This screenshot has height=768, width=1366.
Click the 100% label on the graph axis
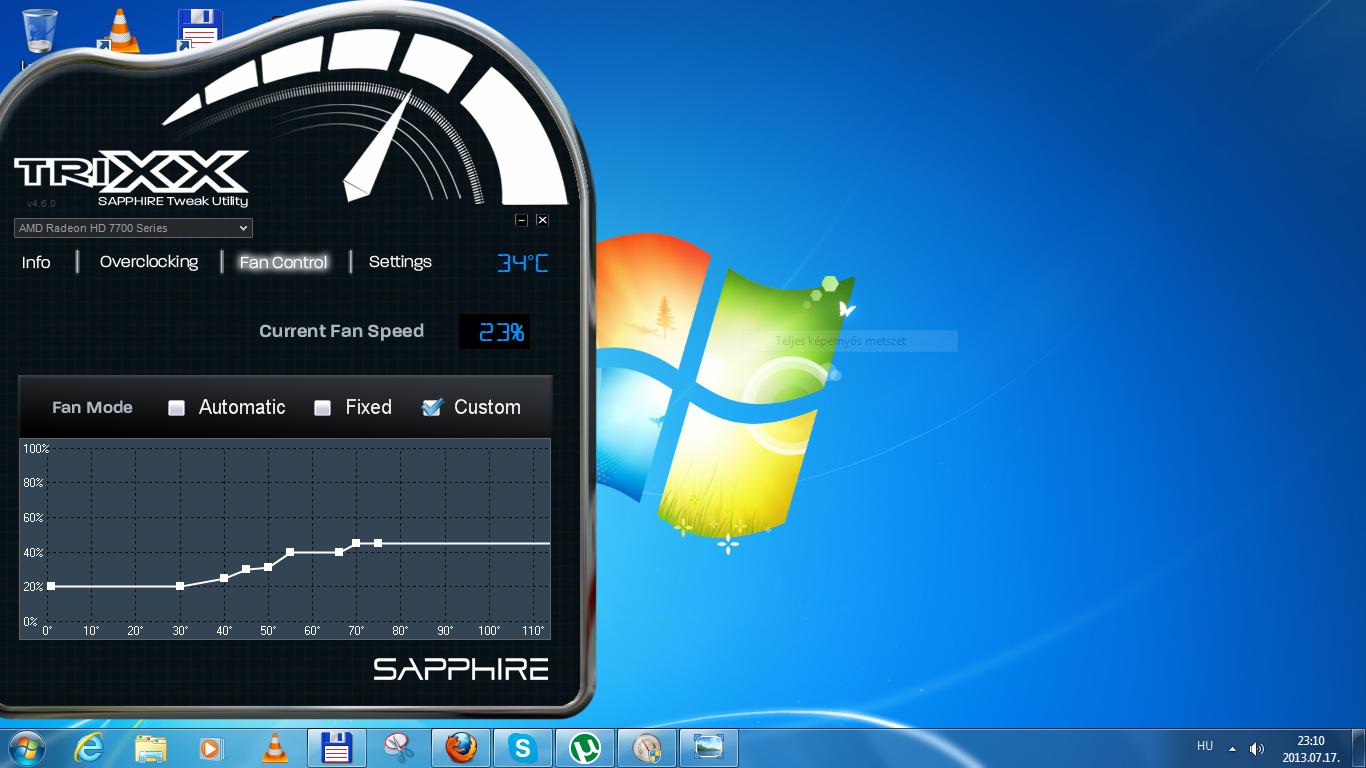click(36, 449)
